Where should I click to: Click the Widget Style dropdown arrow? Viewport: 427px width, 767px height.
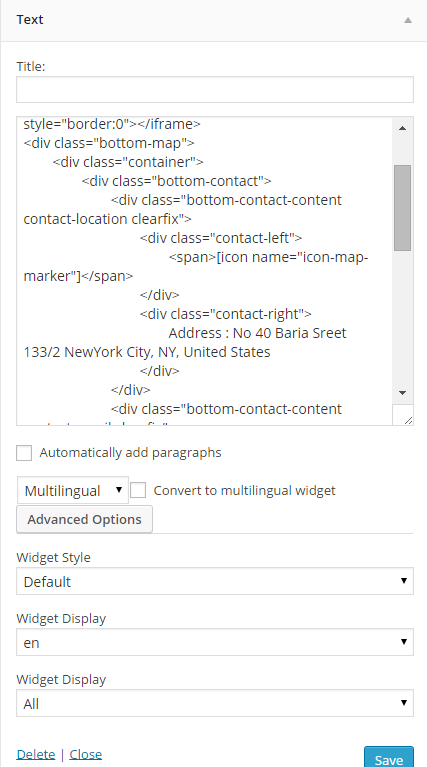coord(404,581)
